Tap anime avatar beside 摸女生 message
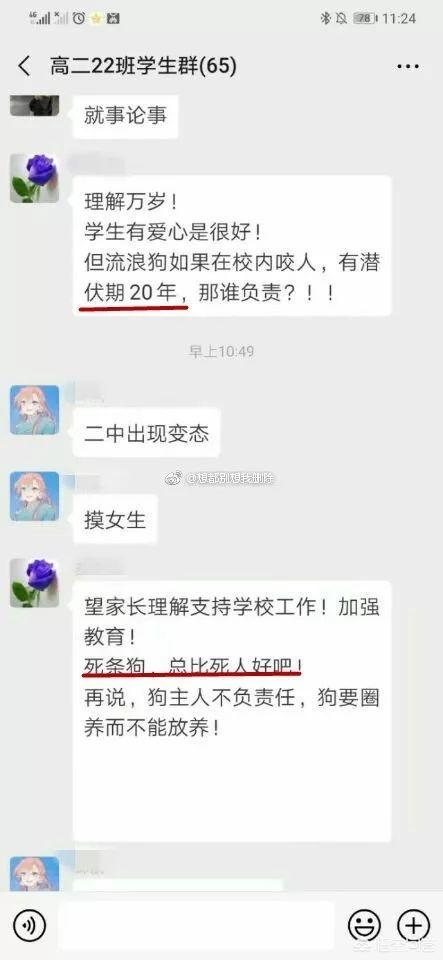Viewport: 443px width, 960px height. (35, 496)
